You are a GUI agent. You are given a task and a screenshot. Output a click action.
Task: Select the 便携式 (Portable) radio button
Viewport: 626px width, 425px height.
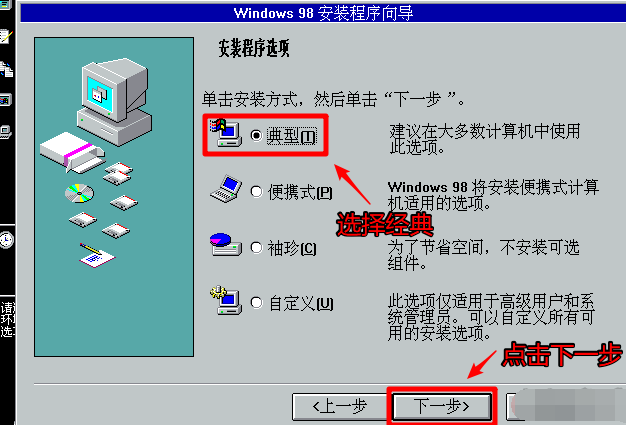(x=256, y=192)
